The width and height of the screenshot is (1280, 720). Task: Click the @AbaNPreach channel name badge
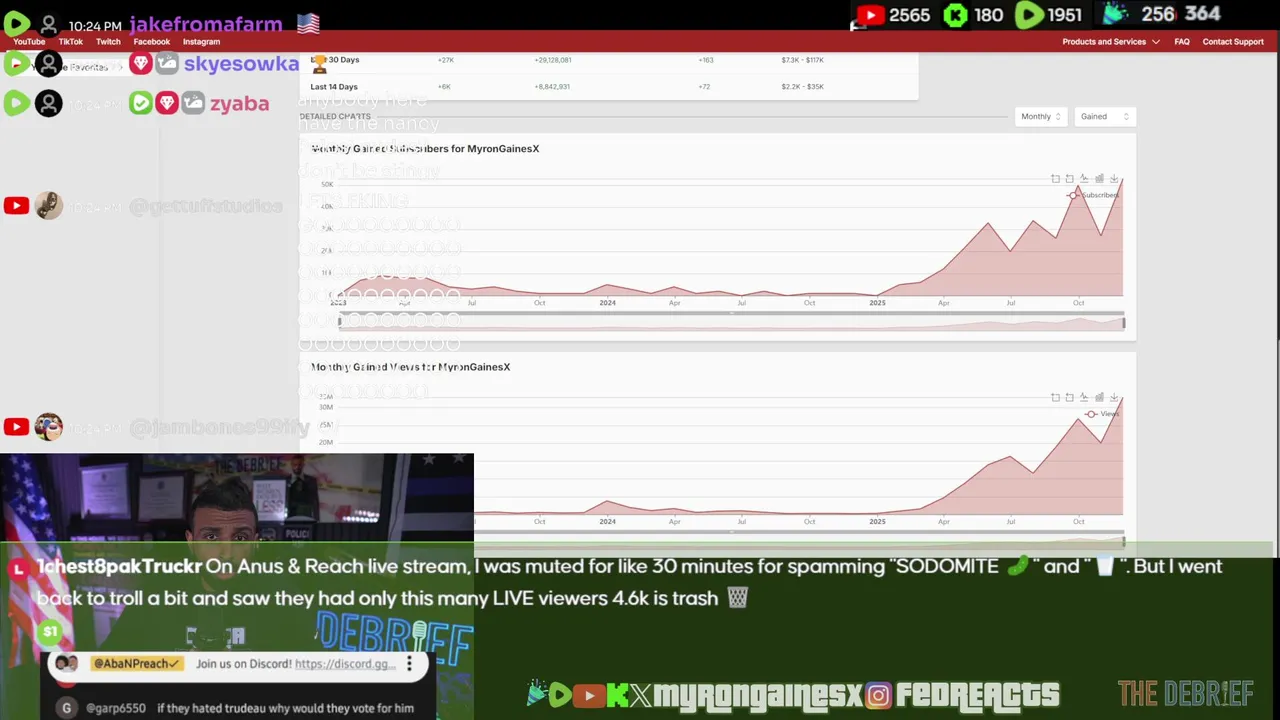coord(136,664)
